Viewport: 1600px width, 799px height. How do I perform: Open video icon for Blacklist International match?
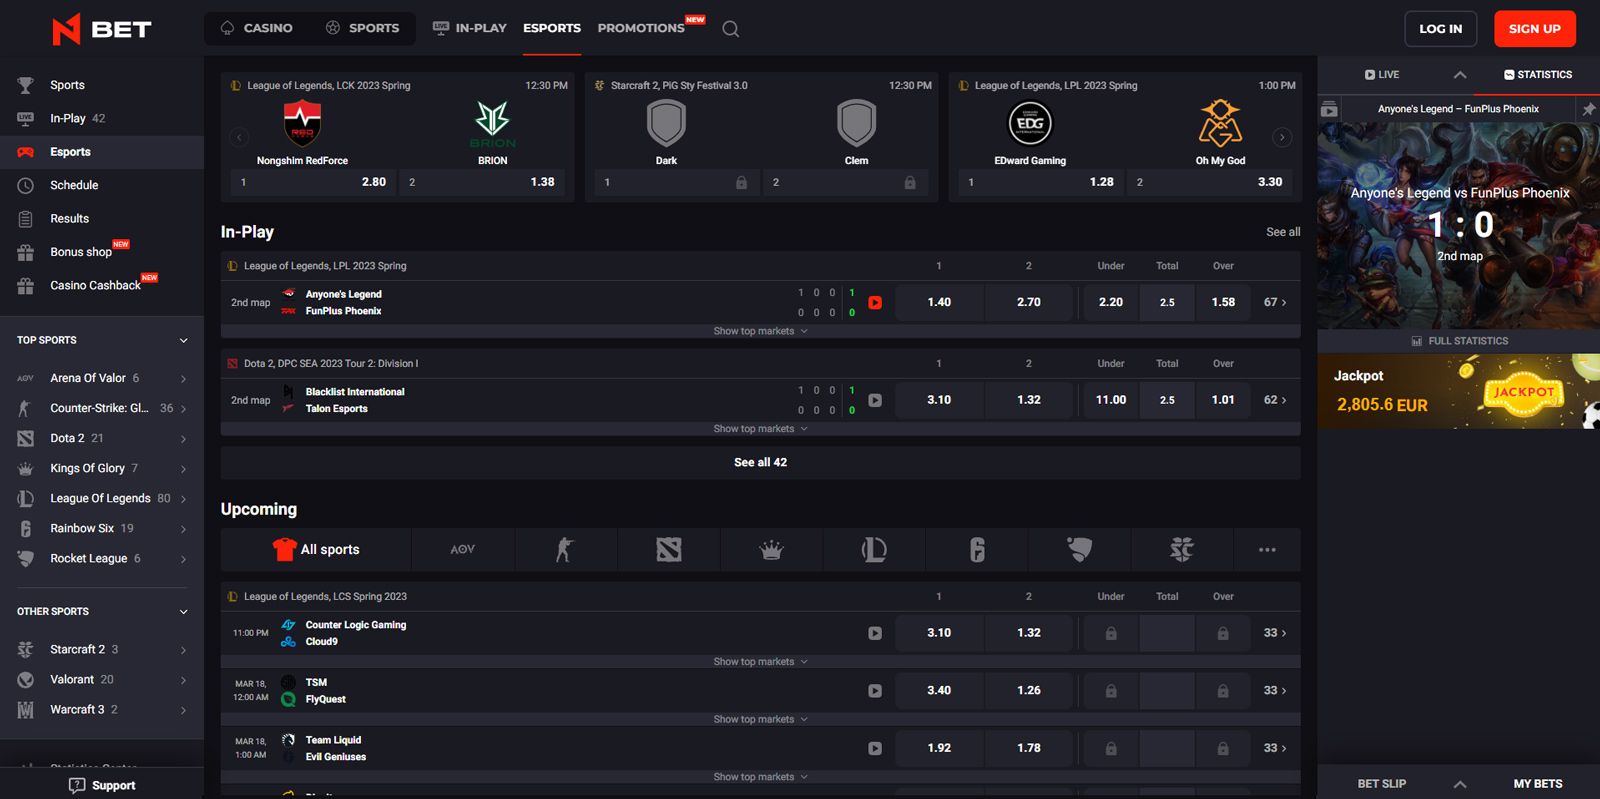[875, 400]
